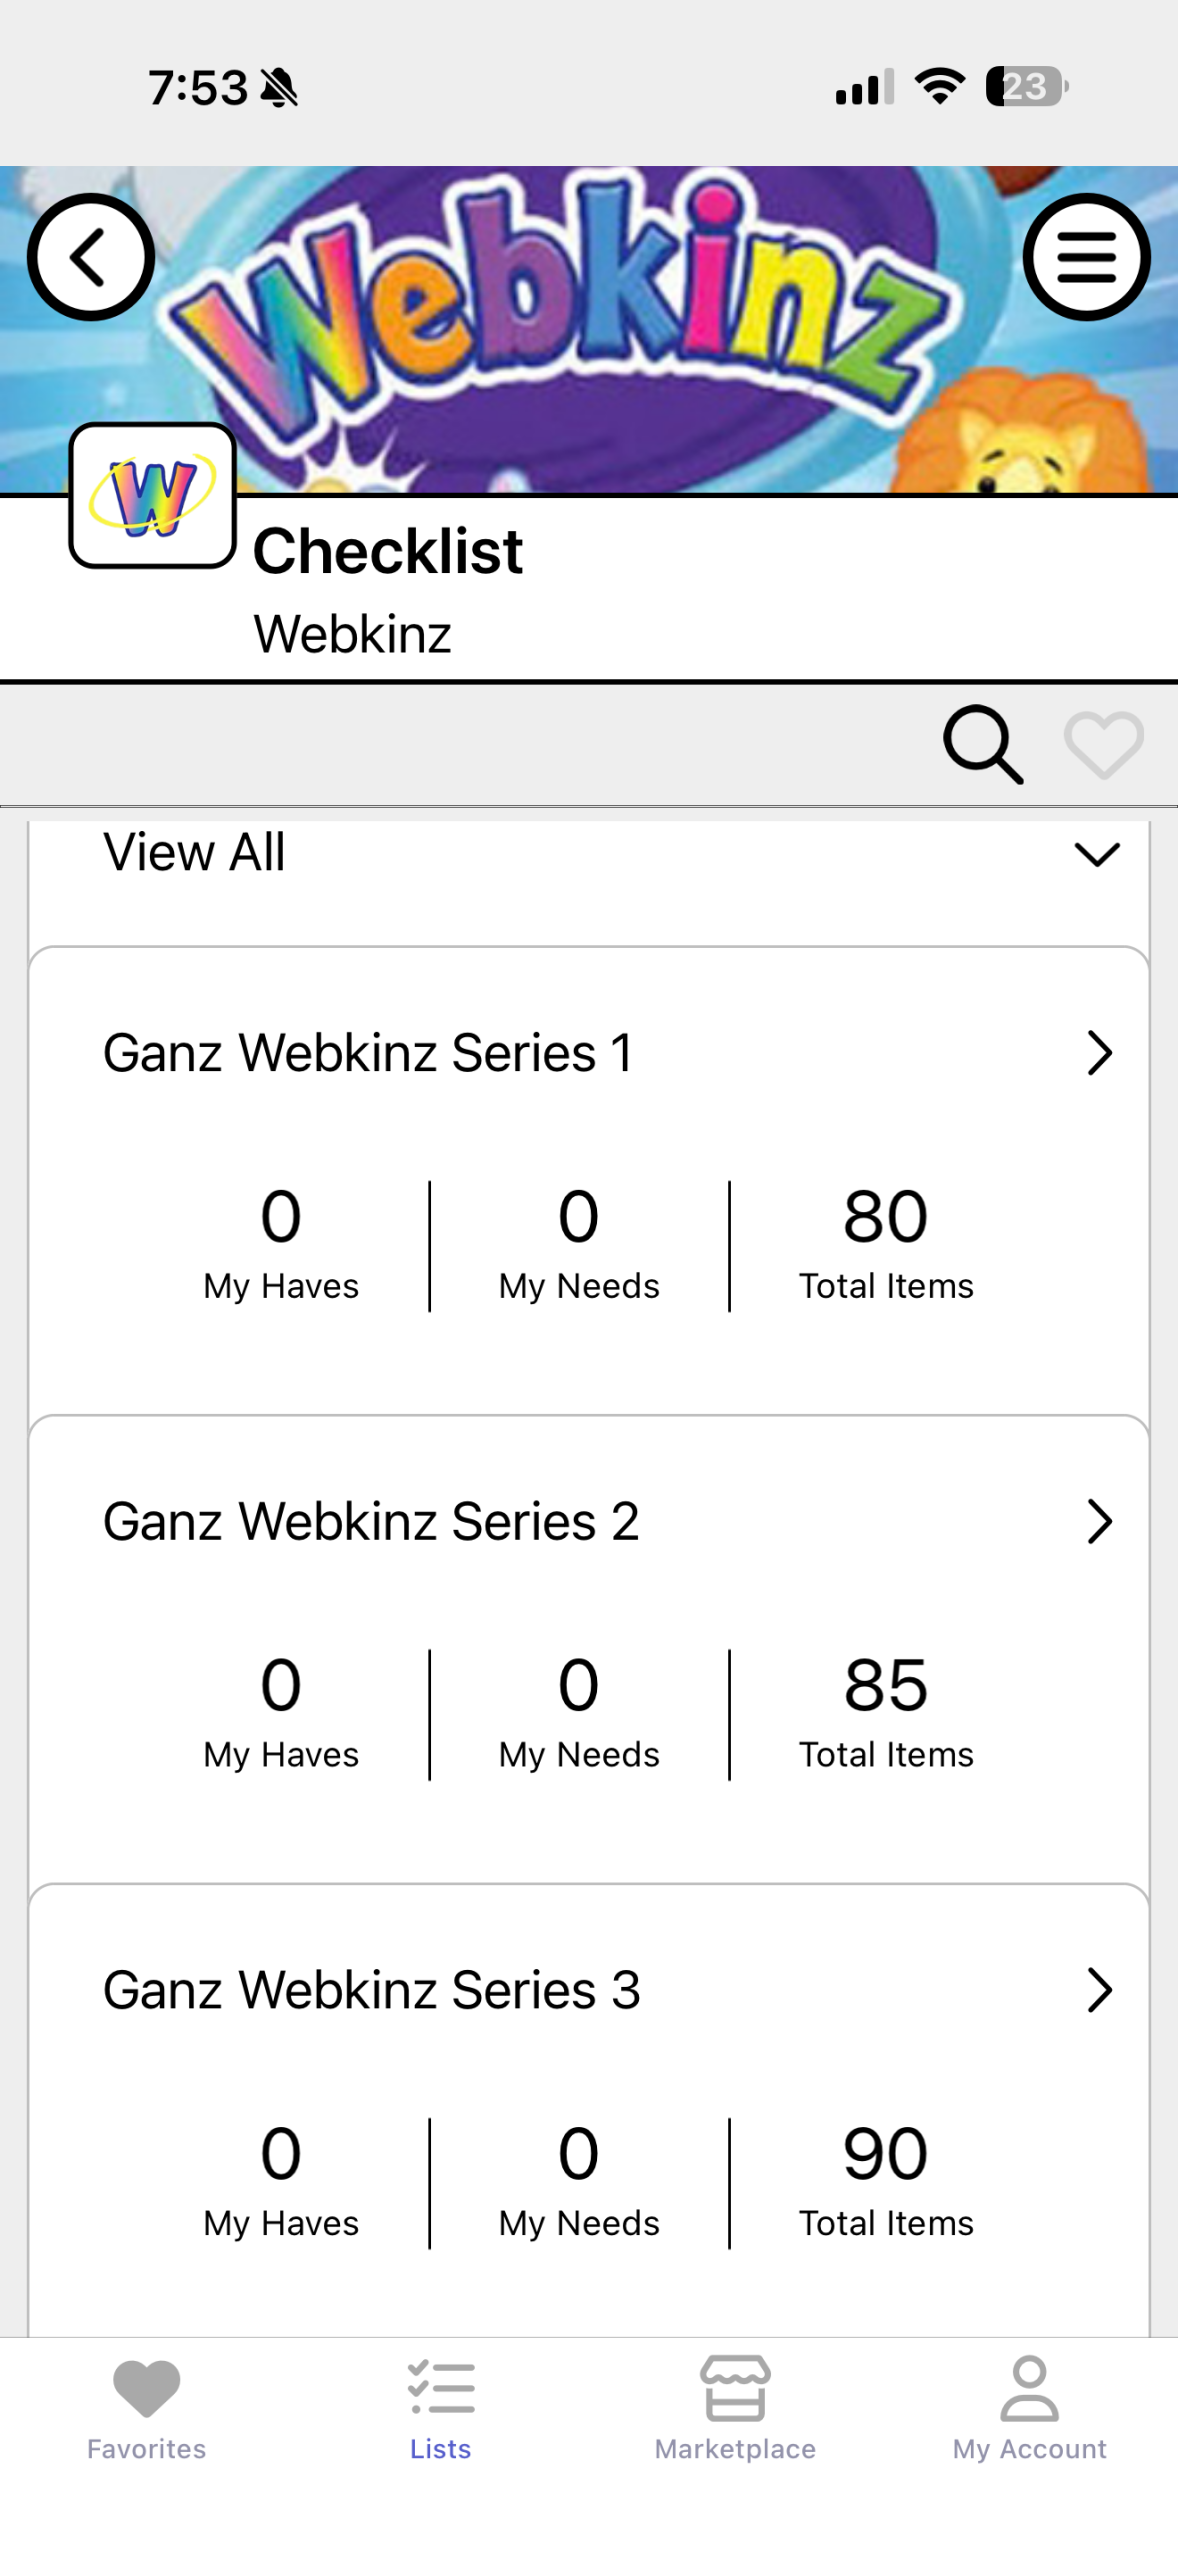Tap the magnifying glass search icon
Viewport: 1178px width, 2560px height.
tap(982, 744)
